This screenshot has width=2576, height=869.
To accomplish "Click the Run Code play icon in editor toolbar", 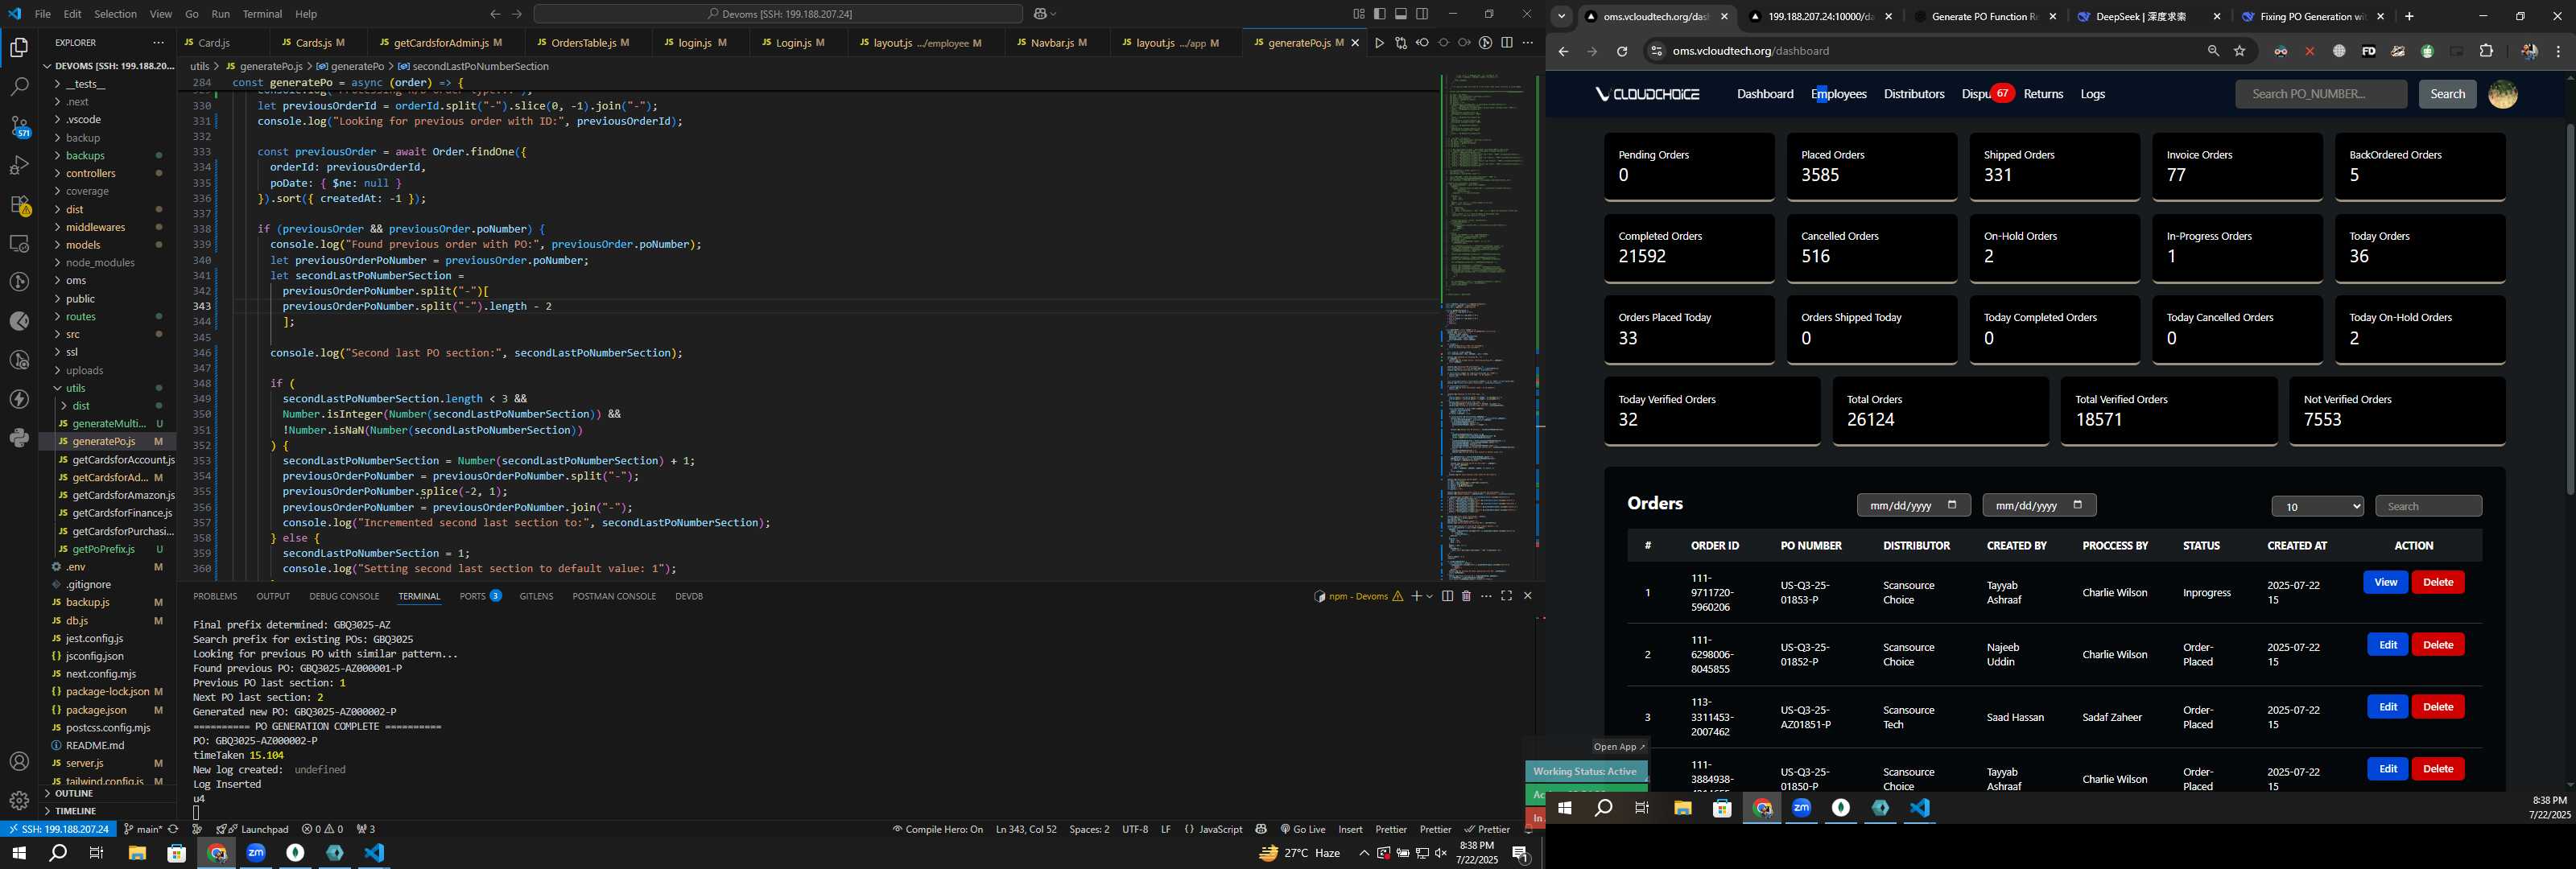I will click(1379, 43).
